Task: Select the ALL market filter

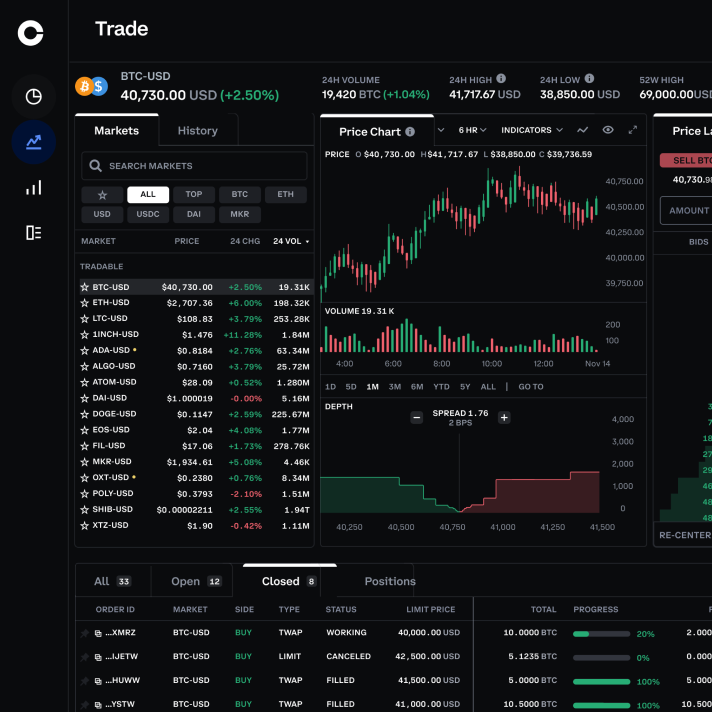Action: 148,195
